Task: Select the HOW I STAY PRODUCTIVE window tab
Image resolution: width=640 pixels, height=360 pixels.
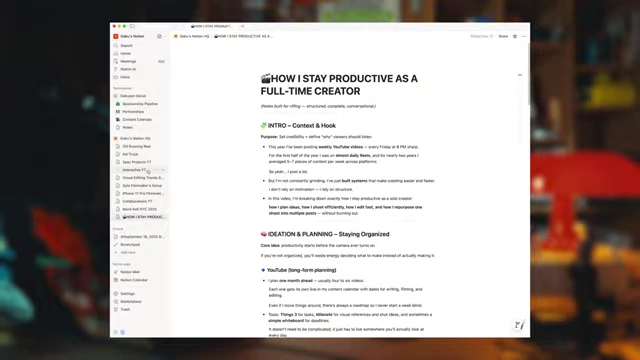Action: tap(212, 26)
